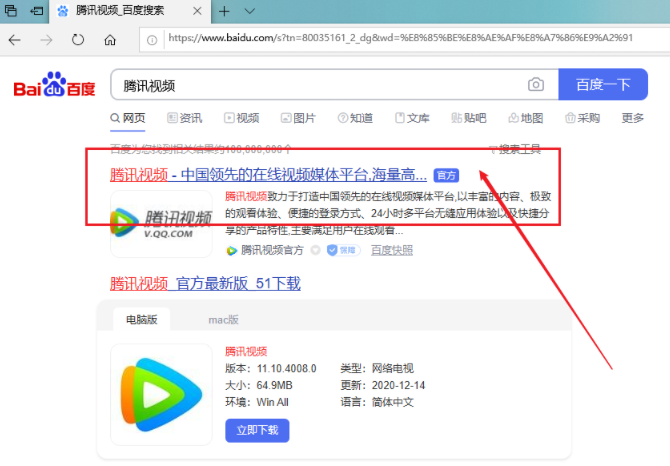Click update date 2020-12-14
This screenshot has width=670, height=466.
(398, 386)
